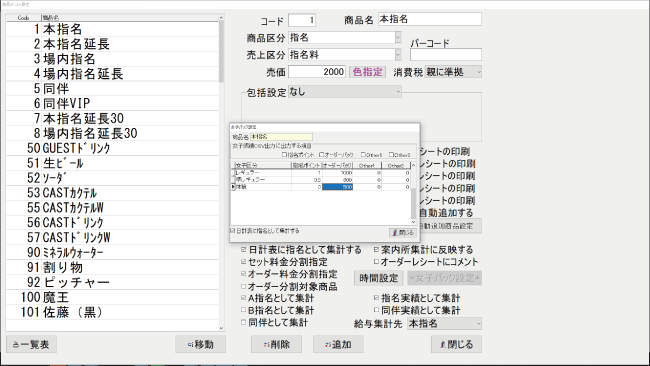Open the 色指定 color picker button
The height and width of the screenshot is (366, 650).
point(368,72)
